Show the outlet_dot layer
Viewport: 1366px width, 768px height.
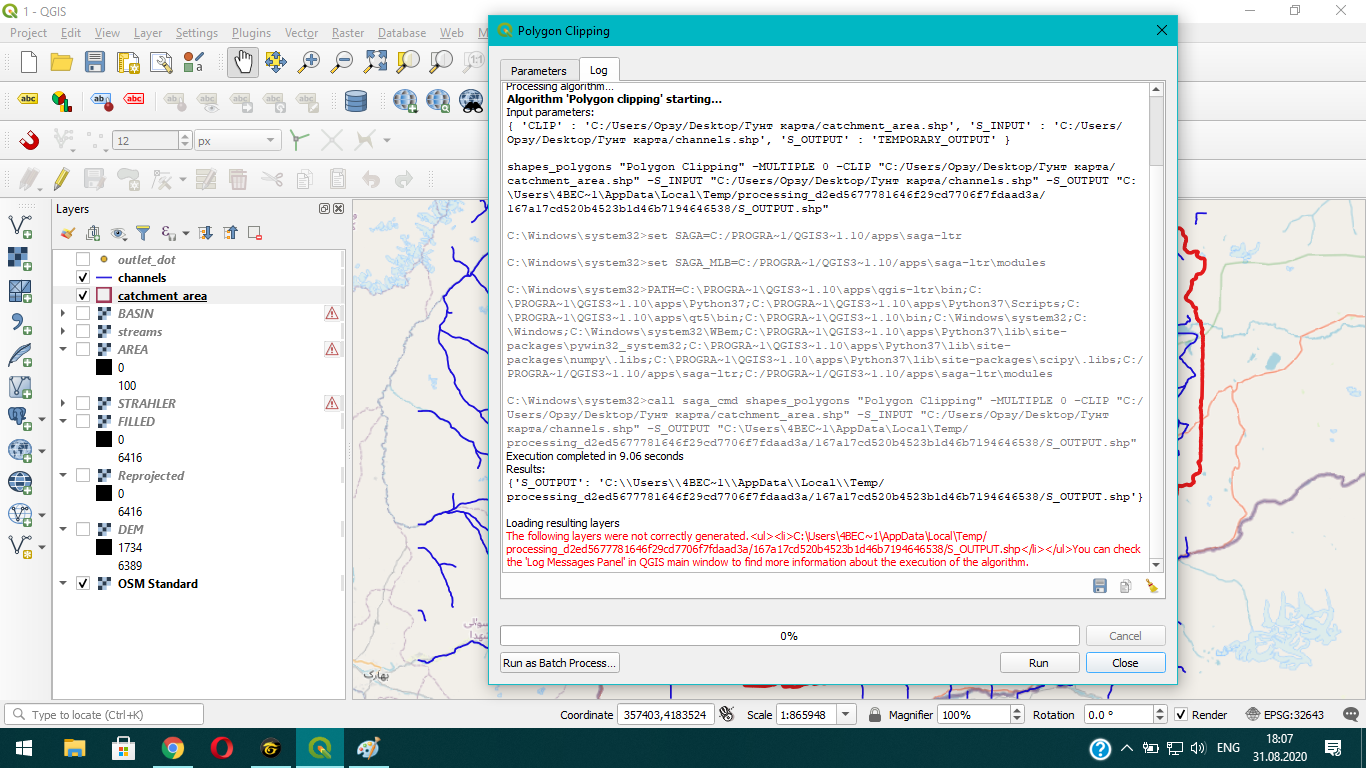coord(83,260)
